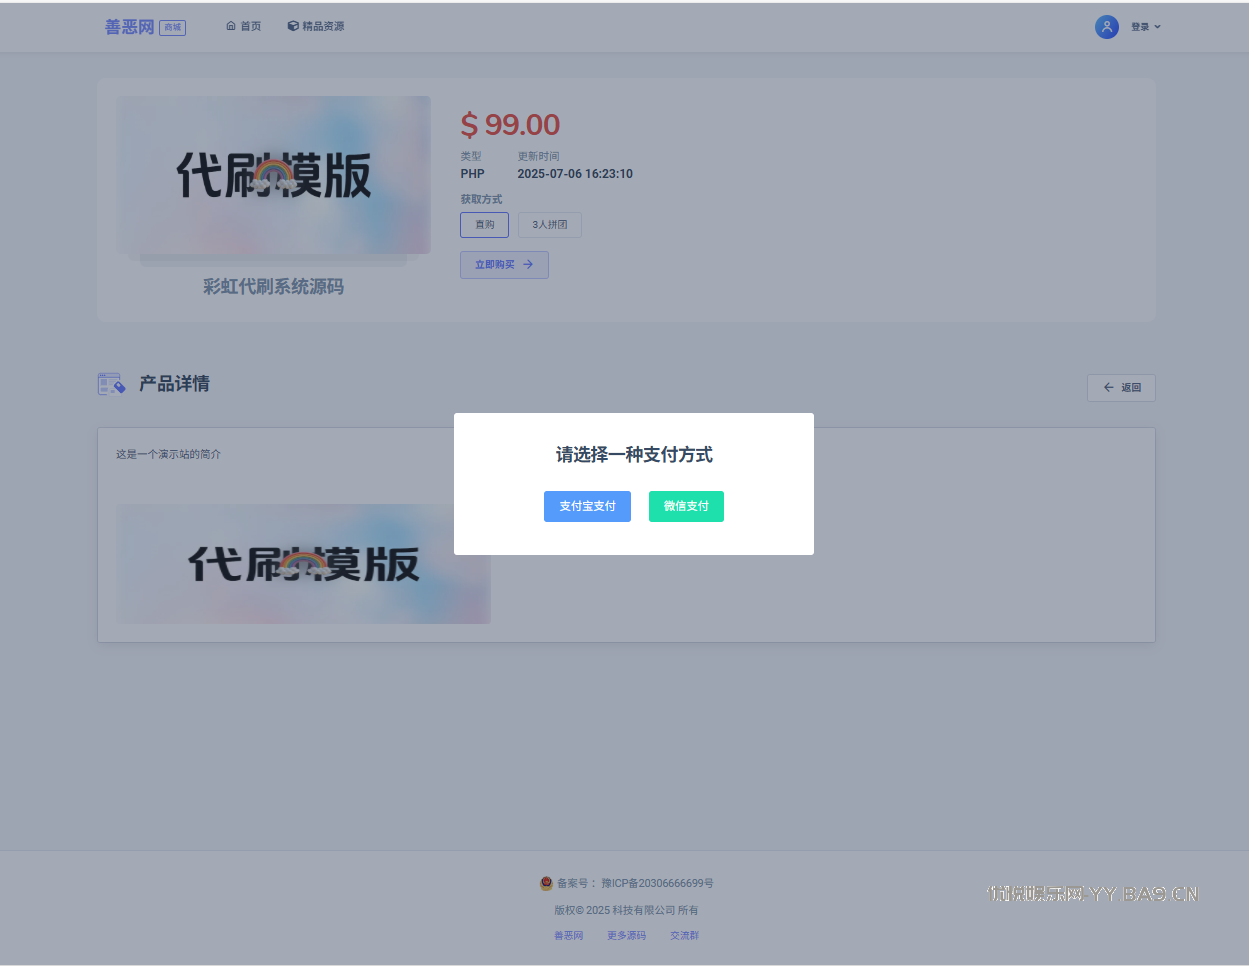Click the 善恶网 site logo
The image size is (1249, 966).
point(130,27)
